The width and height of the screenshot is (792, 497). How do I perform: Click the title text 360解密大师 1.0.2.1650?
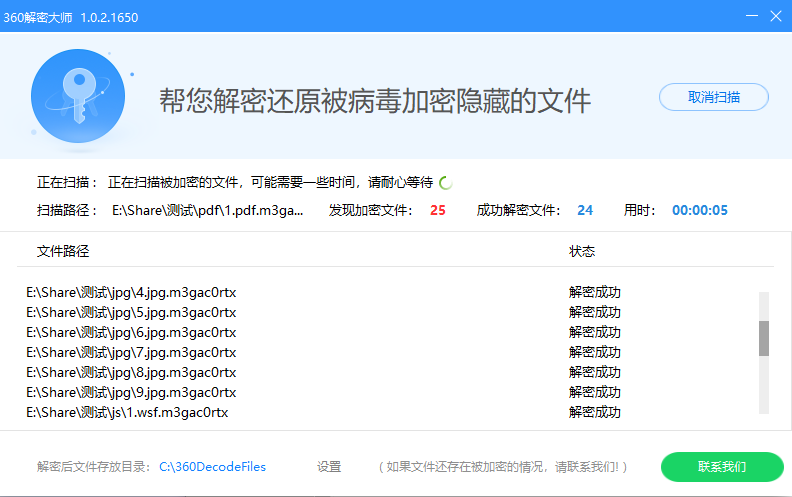[x=71, y=18]
